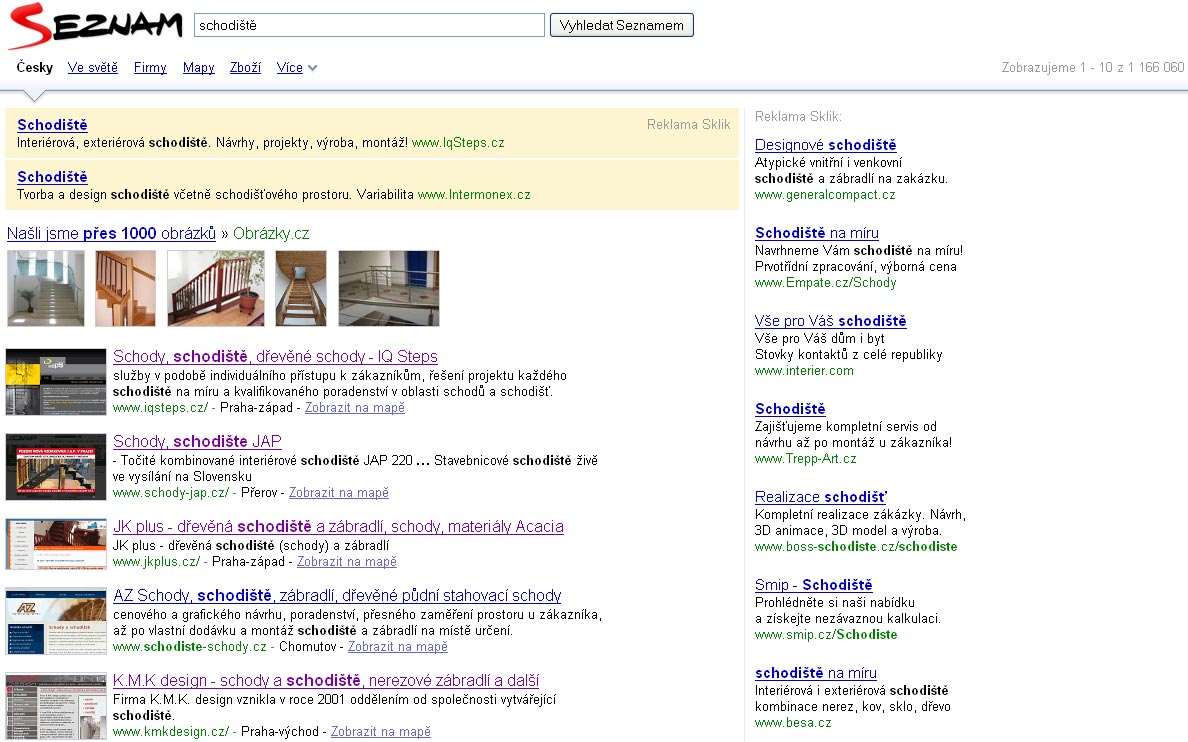This screenshot has height=742, width=1188.
Task: Click the "www.kmkdesign.cz/" green URL text
Action: pyautogui.click(x=170, y=731)
